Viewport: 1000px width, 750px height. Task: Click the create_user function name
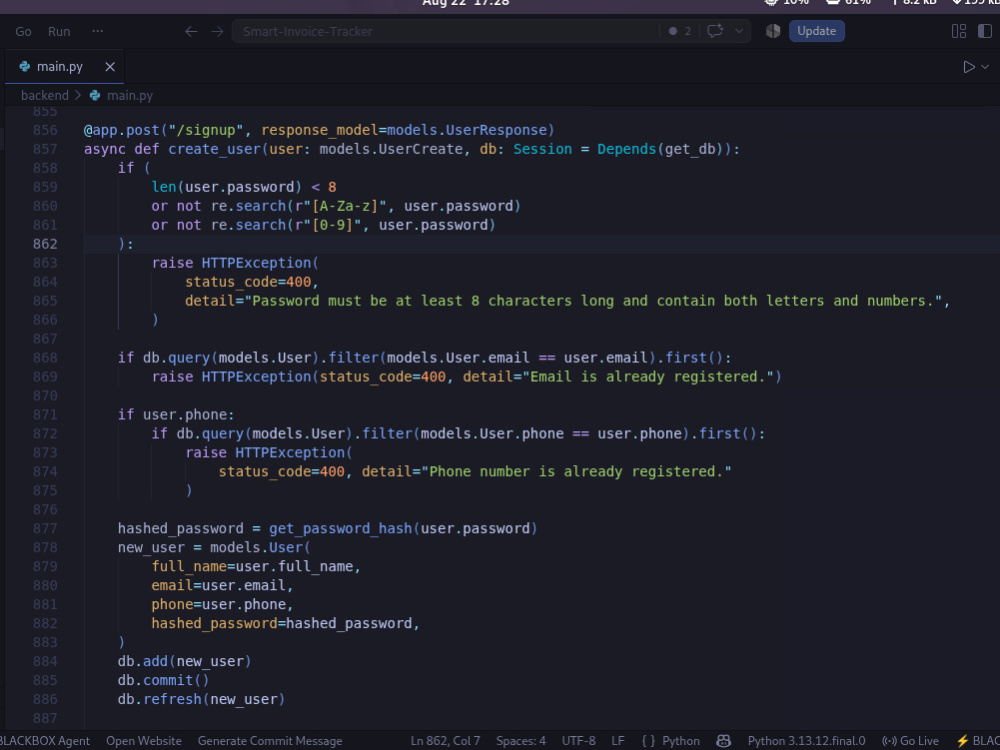pos(214,149)
